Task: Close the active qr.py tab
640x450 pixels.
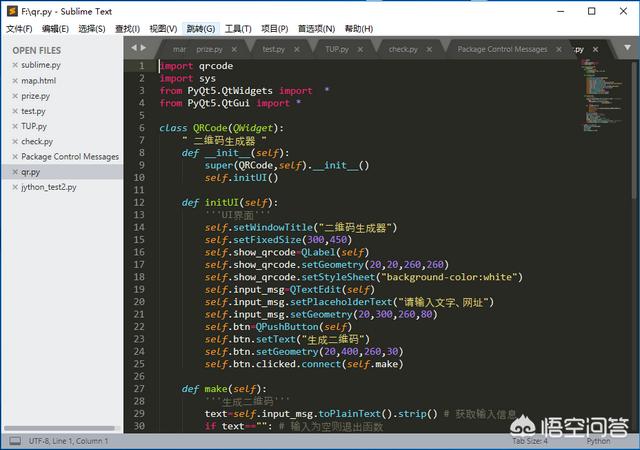Action: pyautogui.click(x=596, y=49)
